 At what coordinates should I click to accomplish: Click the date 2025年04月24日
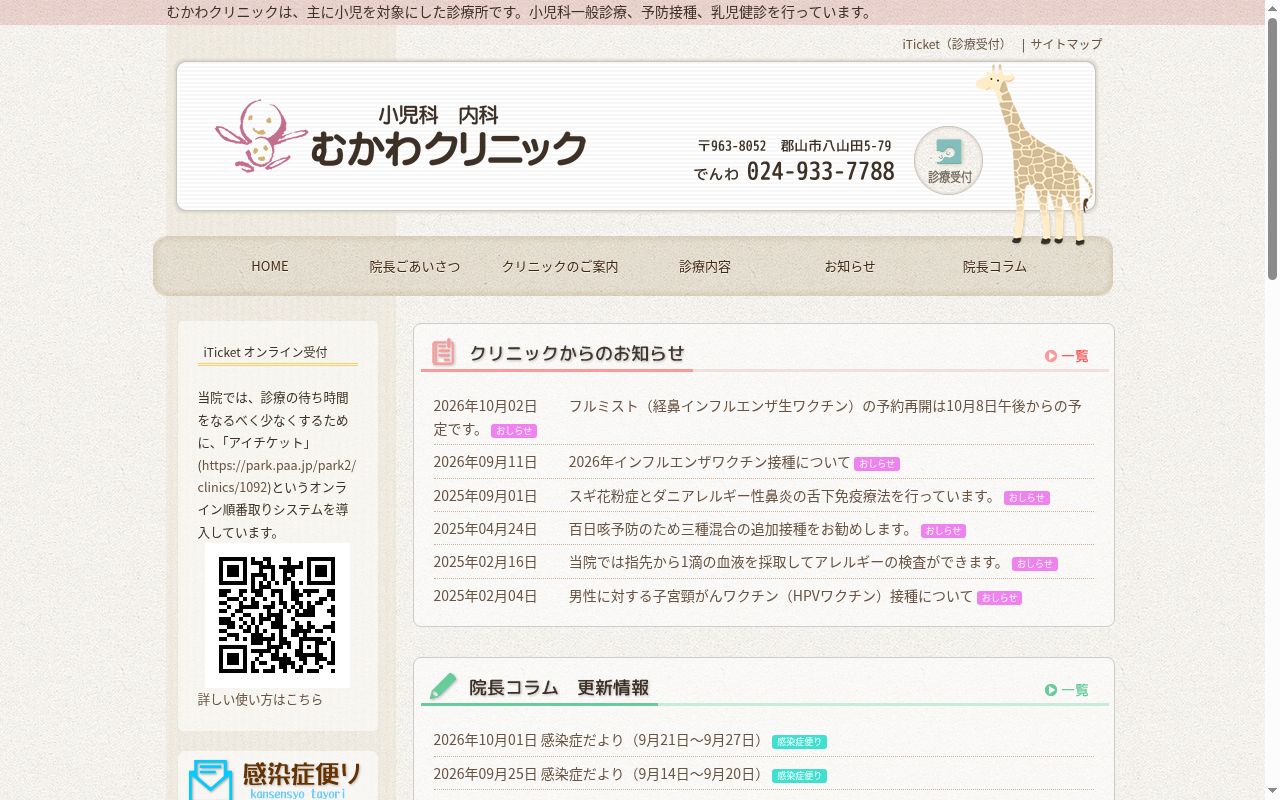click(x=485, y=529)
